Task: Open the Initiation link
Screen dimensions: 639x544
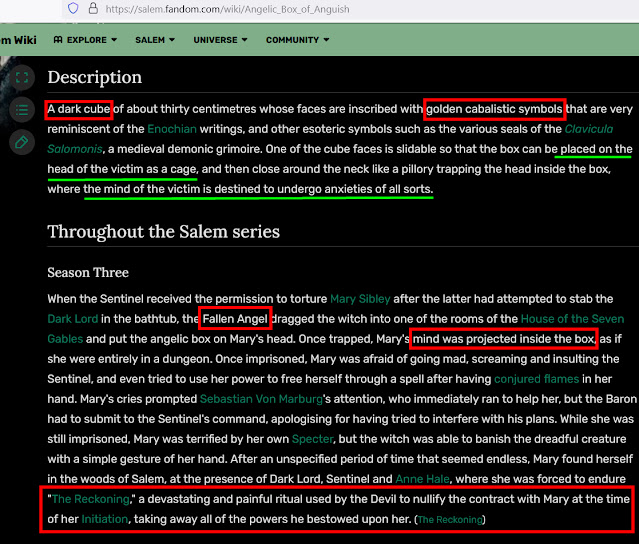Action: [104, 519]
